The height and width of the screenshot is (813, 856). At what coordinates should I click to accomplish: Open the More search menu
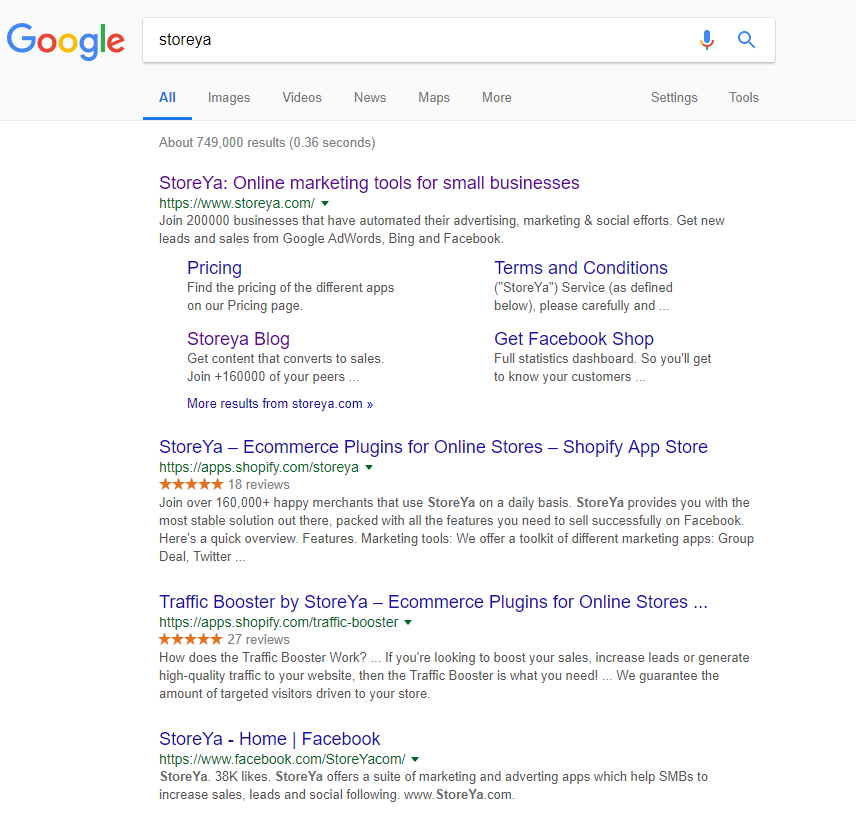coord(497,98)
